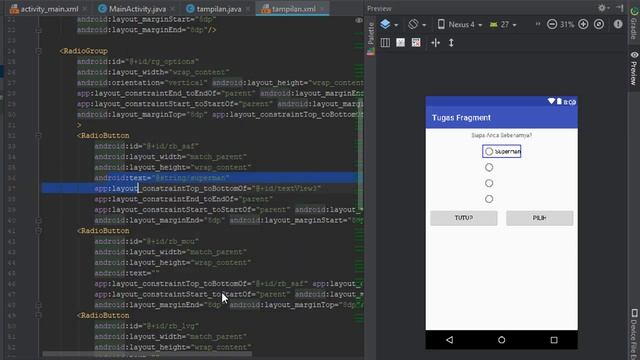Click the empty android:text line under rb_mou

[x=127, y=273]
